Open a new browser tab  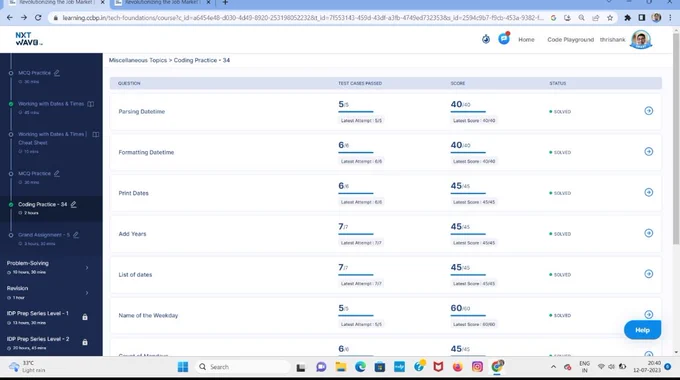pyautogui.click(x=225, y=3)
